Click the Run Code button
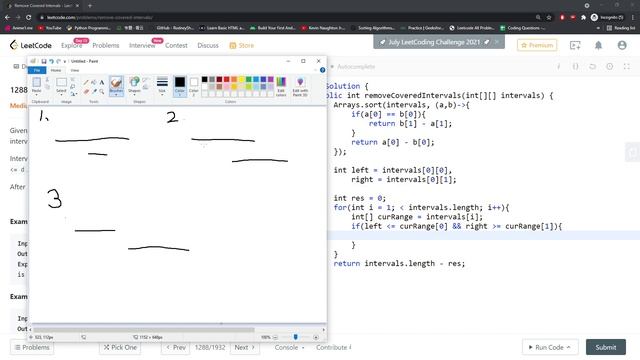 (550, 347)
